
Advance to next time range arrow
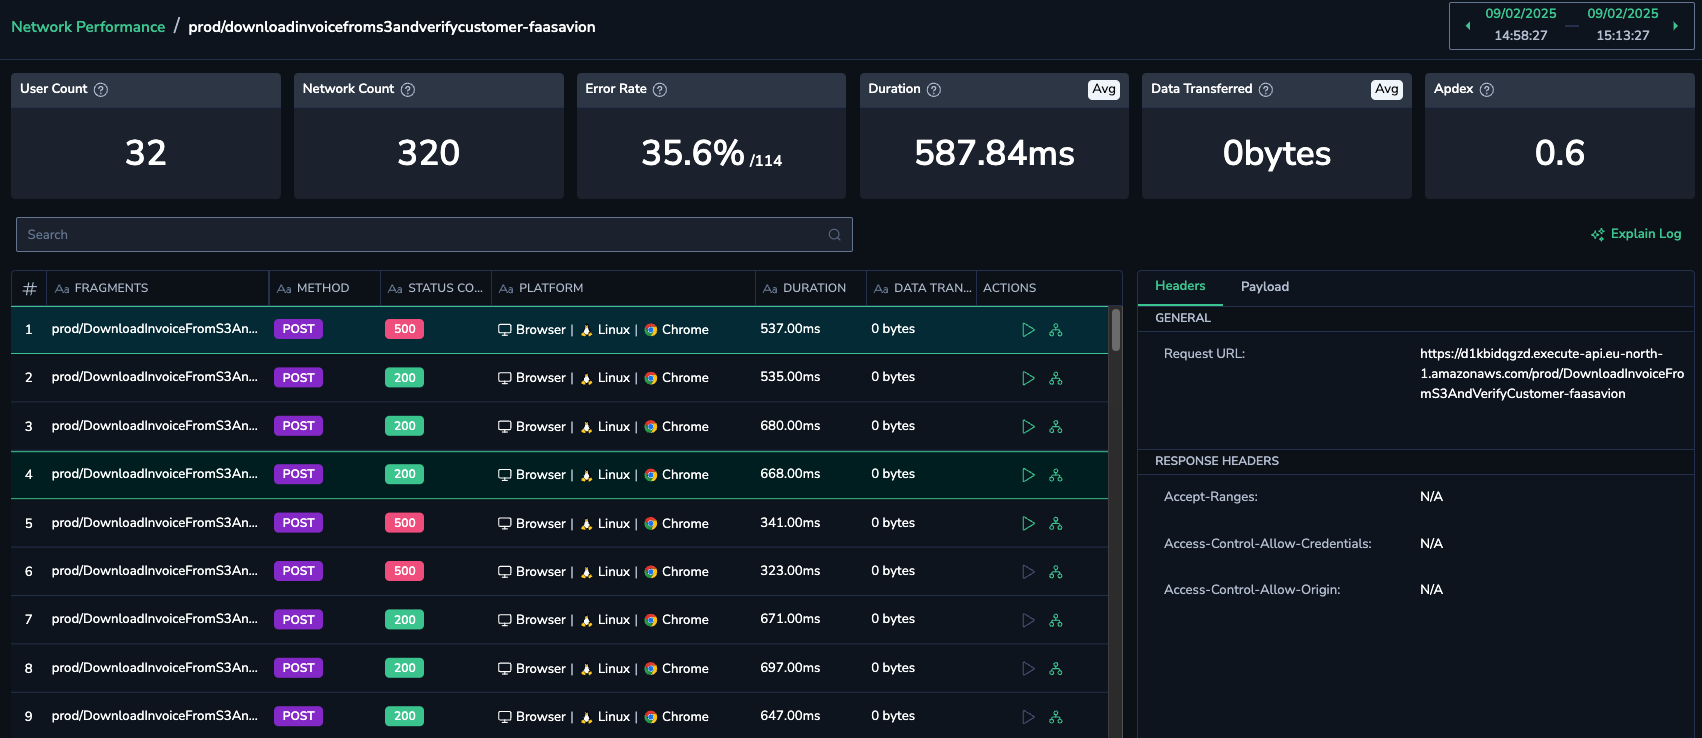point(1675,26)
